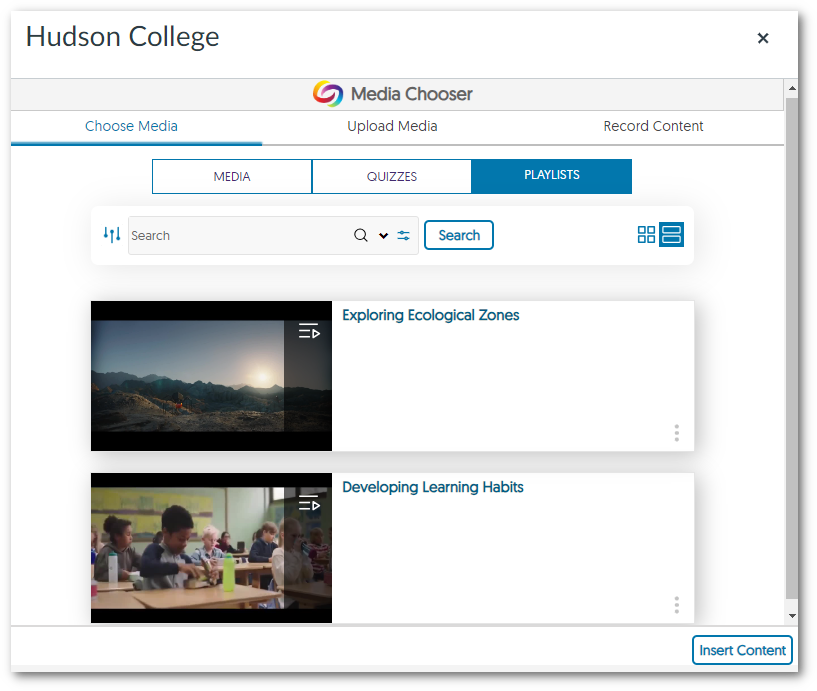Switch to grid view layout
The width and height of the screenshot is (817, 691).
point(646,234)
